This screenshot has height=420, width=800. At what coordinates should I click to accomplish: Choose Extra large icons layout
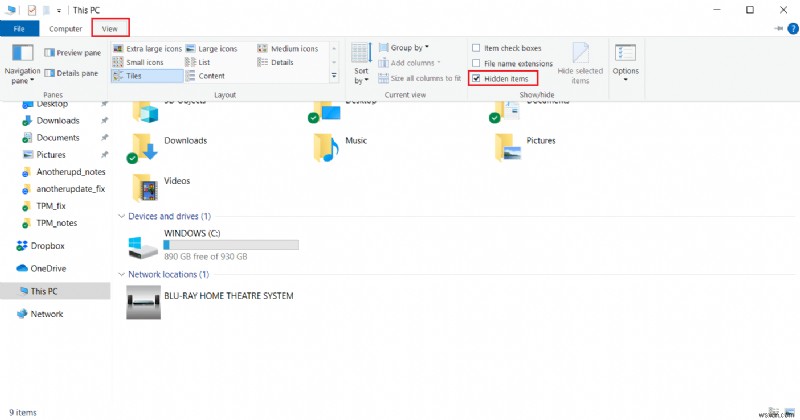pyautogui.click(x=147, y=48)
